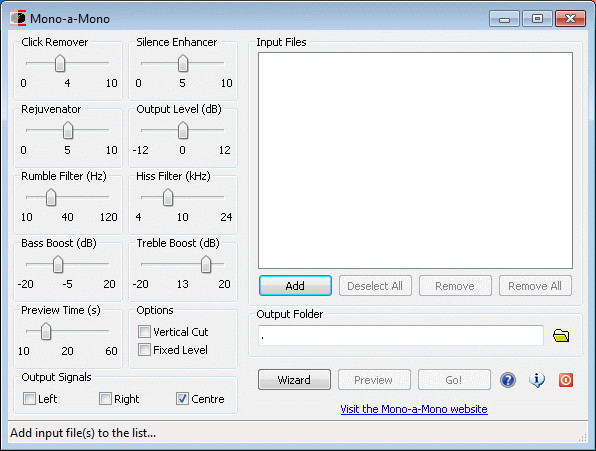Open the output folder browse icon
Screen dimensions: 596x451
coord(561,335)
